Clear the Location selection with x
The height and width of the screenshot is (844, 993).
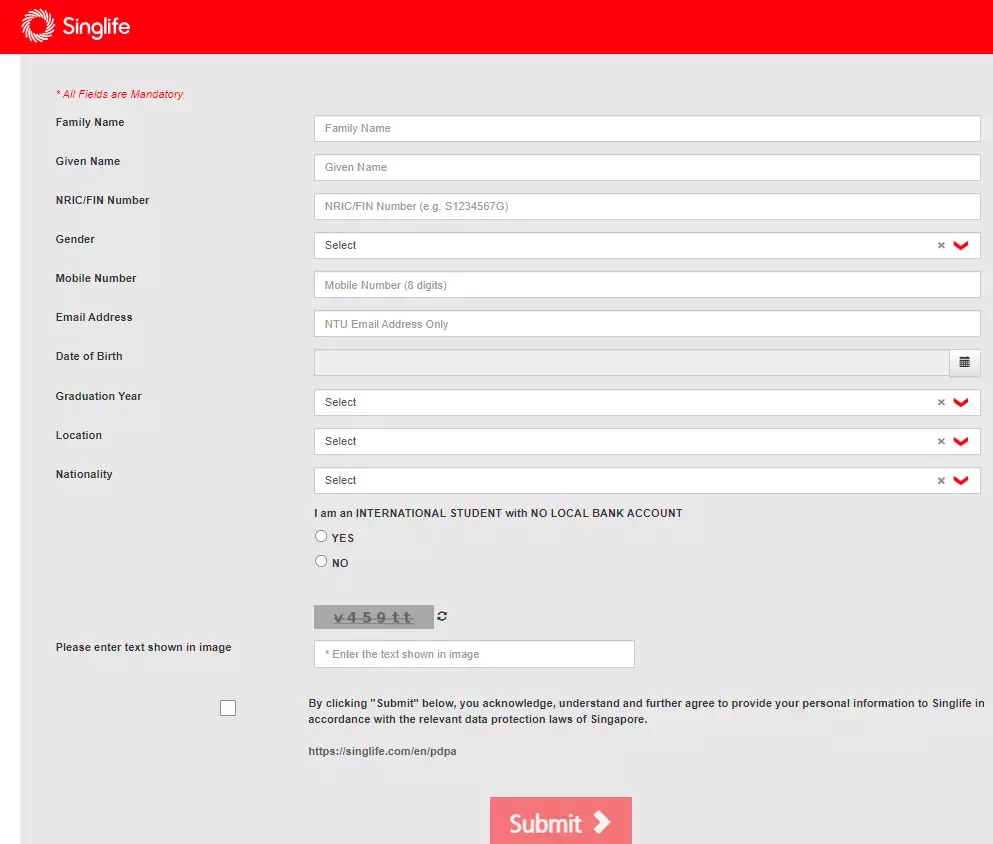coord(941,442)
